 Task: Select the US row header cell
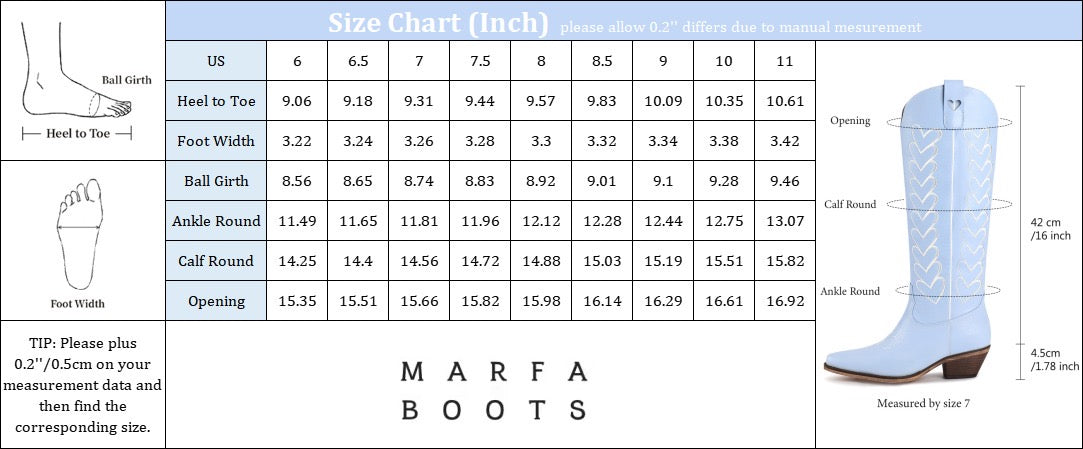point(215,61)
